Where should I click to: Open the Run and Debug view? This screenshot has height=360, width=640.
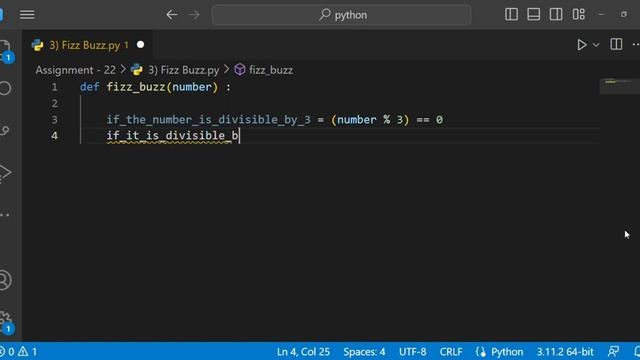pos(5,172)
